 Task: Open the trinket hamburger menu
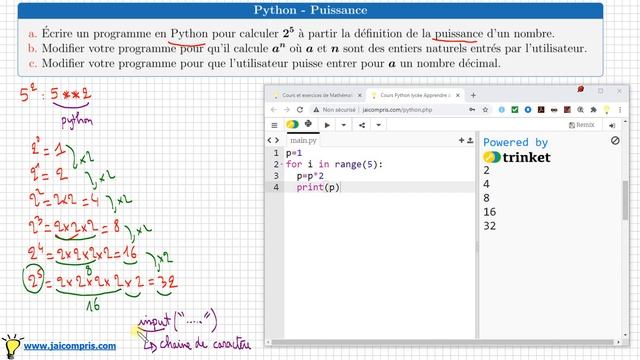[274, 125]
